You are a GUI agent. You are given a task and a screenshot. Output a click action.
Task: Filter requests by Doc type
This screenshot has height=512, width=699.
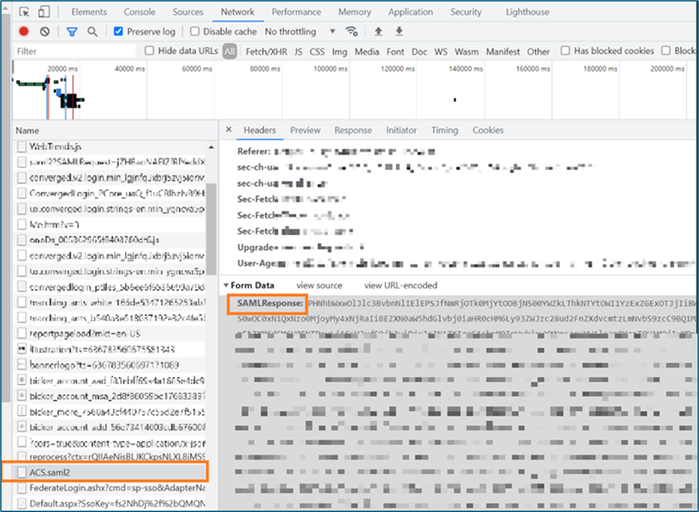(419, 52)
